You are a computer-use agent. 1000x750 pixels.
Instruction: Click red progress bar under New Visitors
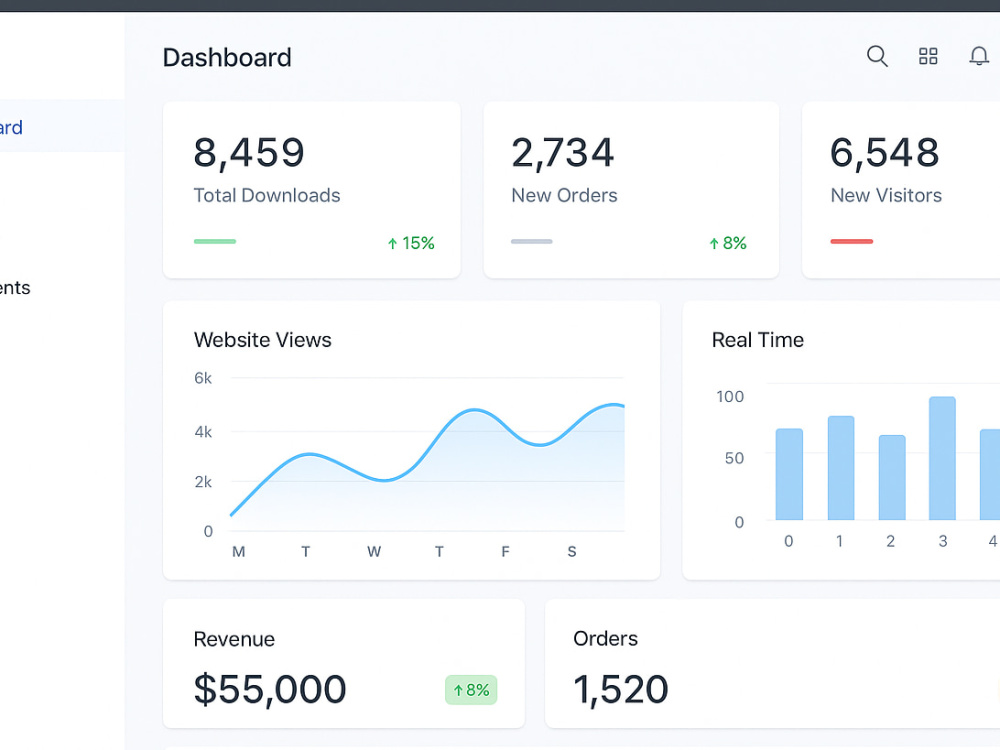coord(851,241)
